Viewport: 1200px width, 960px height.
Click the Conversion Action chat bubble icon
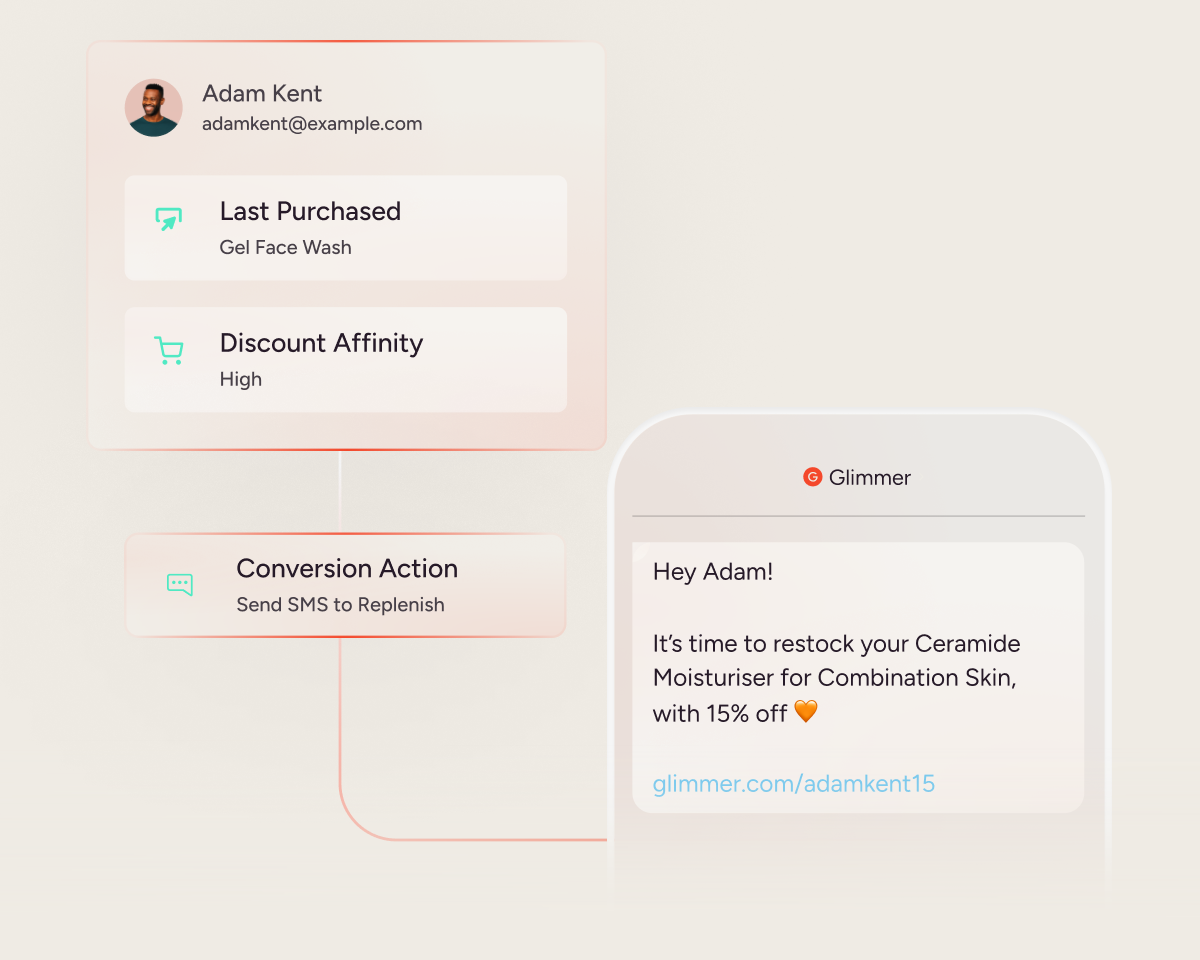click(x=180, y=585)
